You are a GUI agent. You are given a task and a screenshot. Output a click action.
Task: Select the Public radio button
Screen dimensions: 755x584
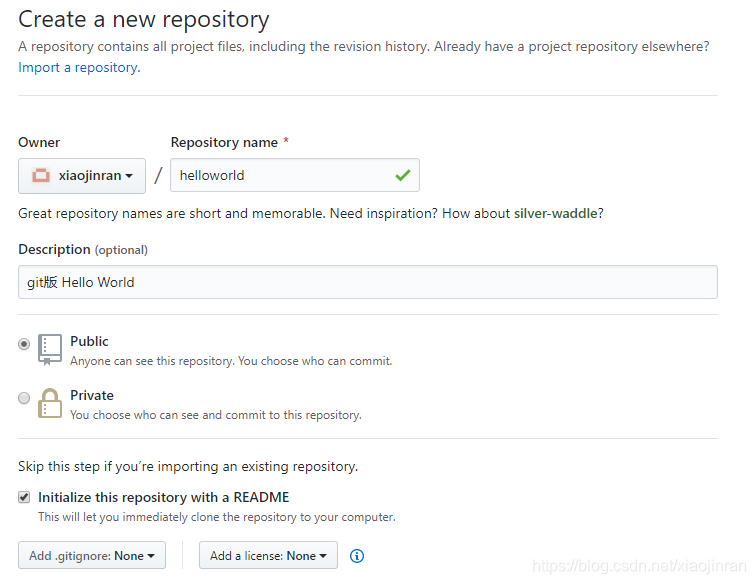[x=24, y=344]
